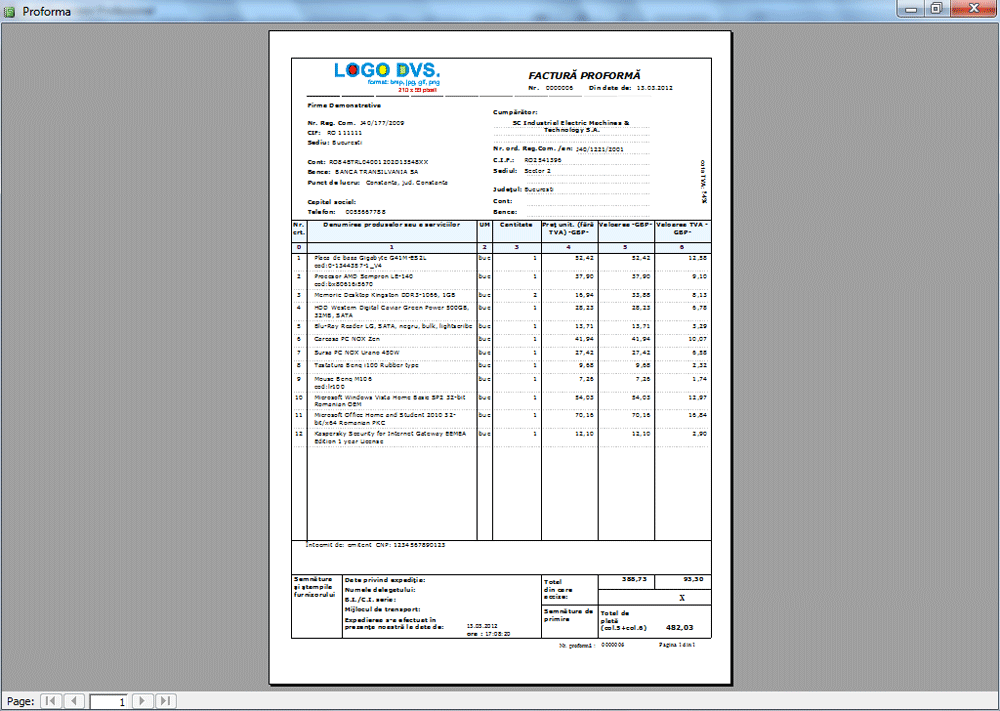This screenshot has height=711, width=1000.
Task: Go to the next page of the preview
Action: click(142, 701)
